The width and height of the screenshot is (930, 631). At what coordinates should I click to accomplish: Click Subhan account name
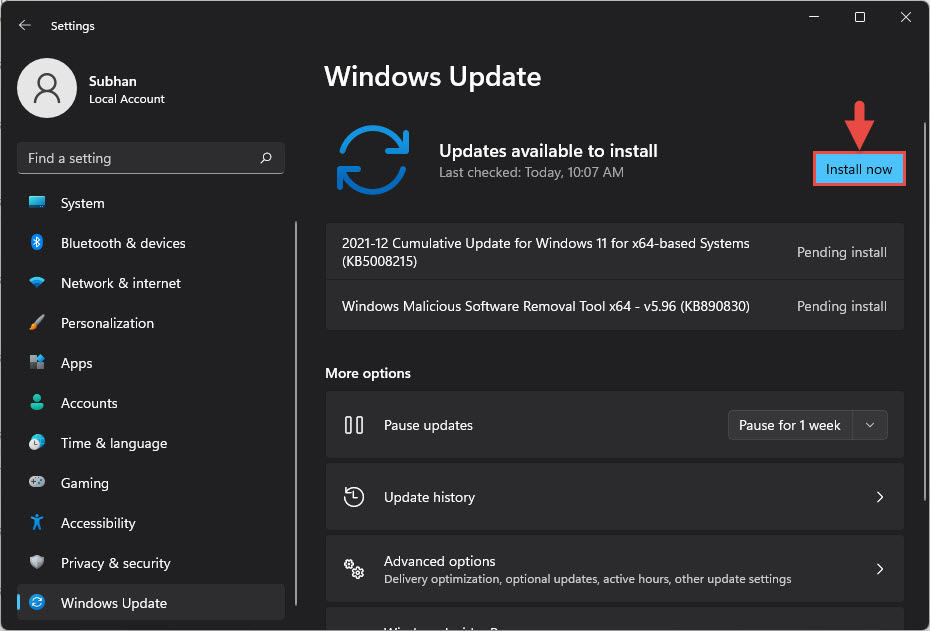click(113, 81)
